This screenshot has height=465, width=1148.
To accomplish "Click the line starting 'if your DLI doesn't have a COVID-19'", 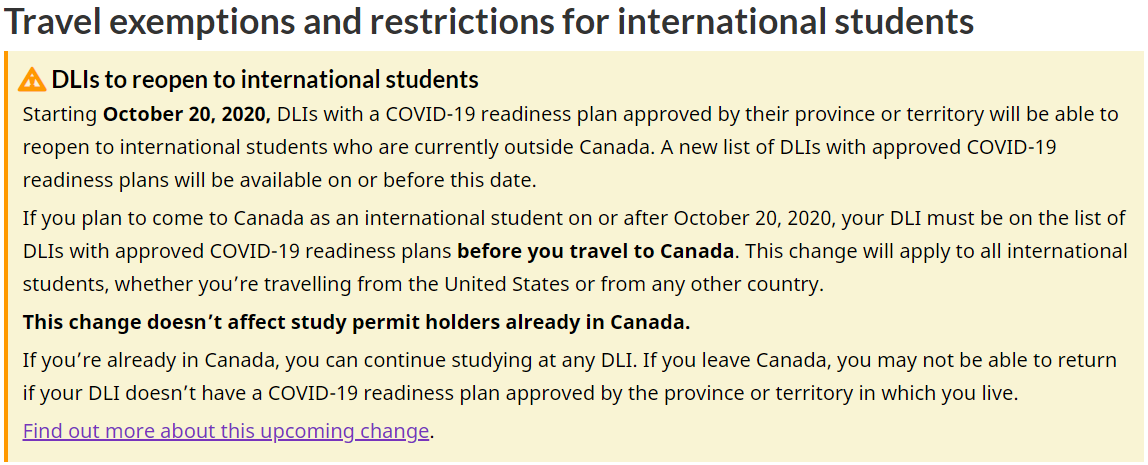I will 521,394.
